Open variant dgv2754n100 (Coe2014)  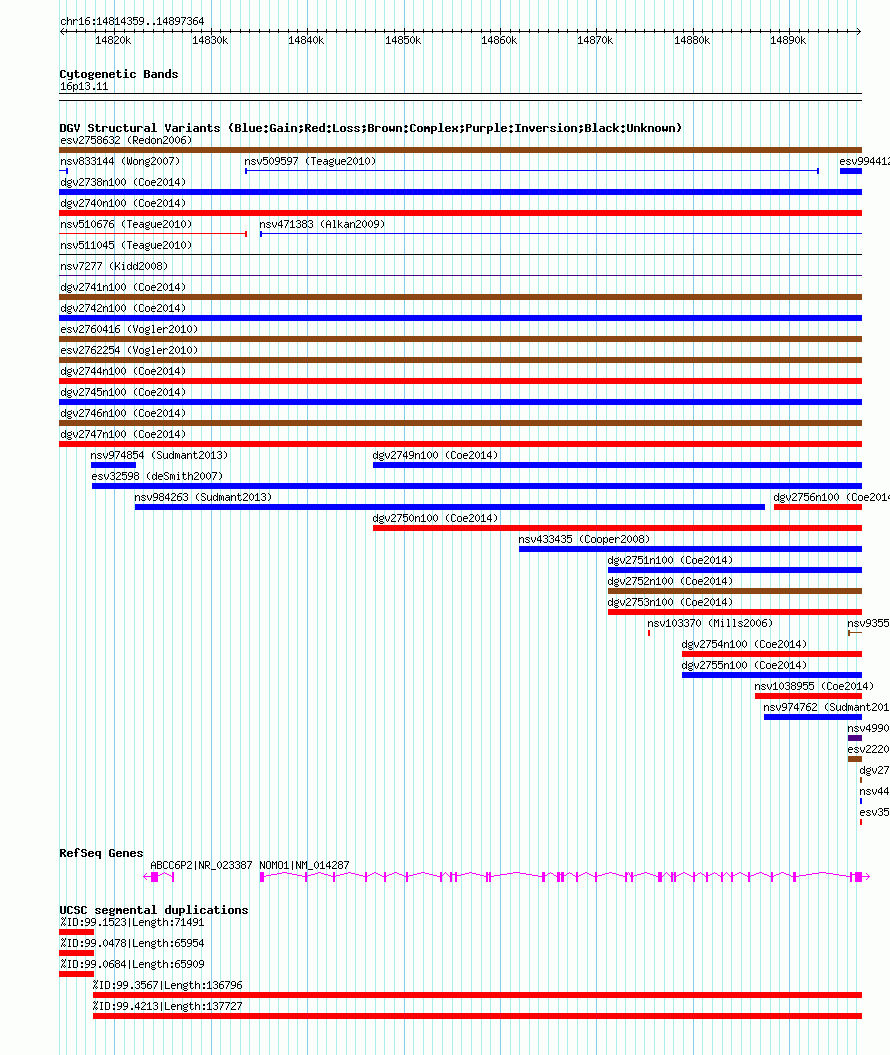(744, 645)
